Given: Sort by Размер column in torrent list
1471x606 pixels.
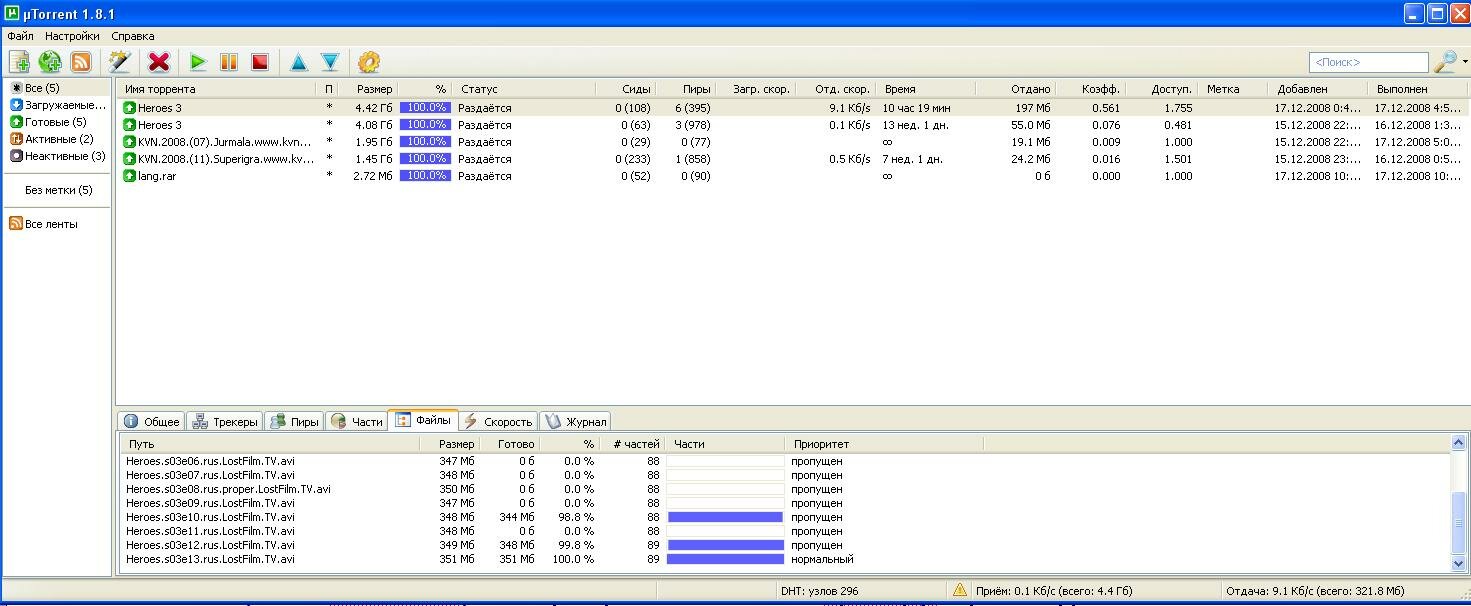Looking at the screenshot, I should pos(369,89).
